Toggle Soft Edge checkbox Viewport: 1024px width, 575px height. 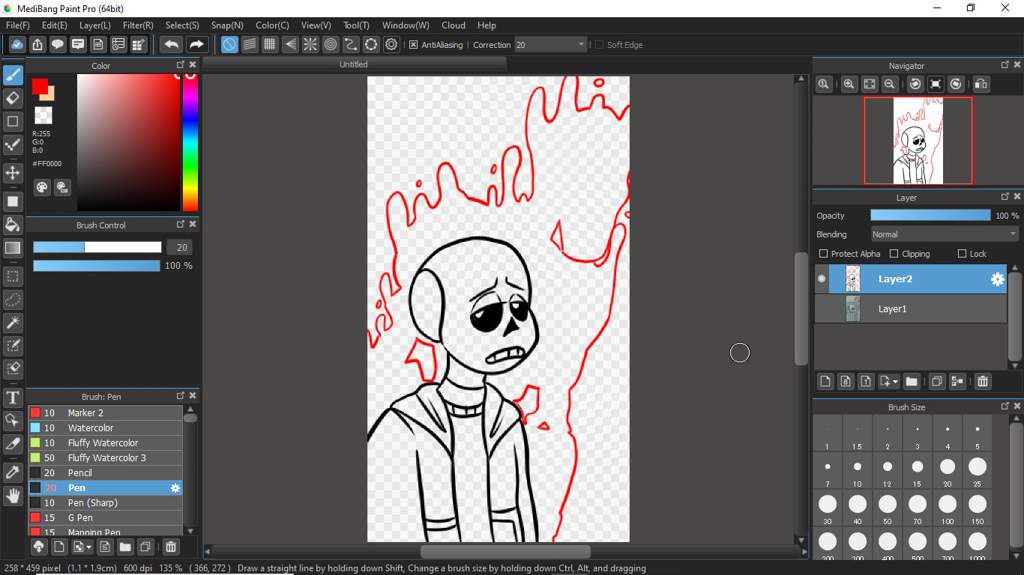click(x=599, y=44)
